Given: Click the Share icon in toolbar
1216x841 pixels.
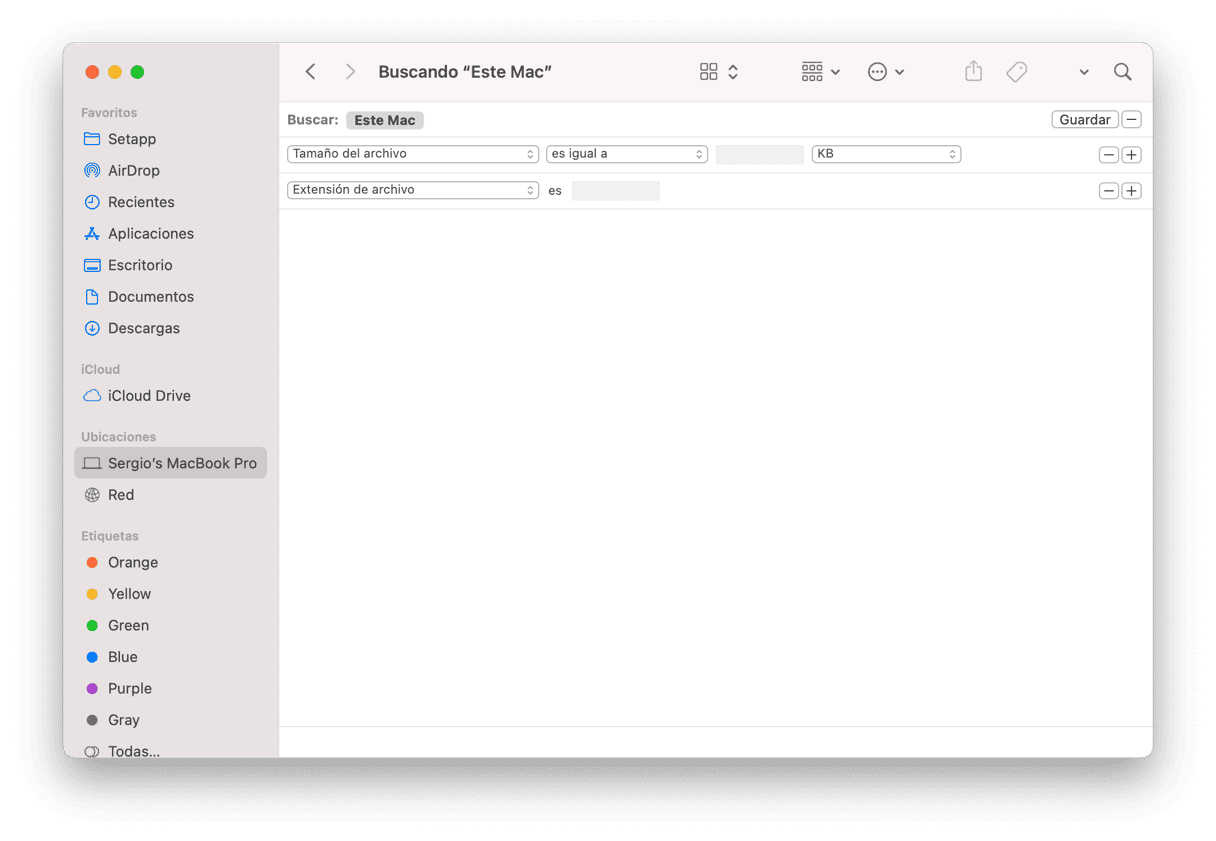Looking at the screenshot, I should (x=974, y=72).
